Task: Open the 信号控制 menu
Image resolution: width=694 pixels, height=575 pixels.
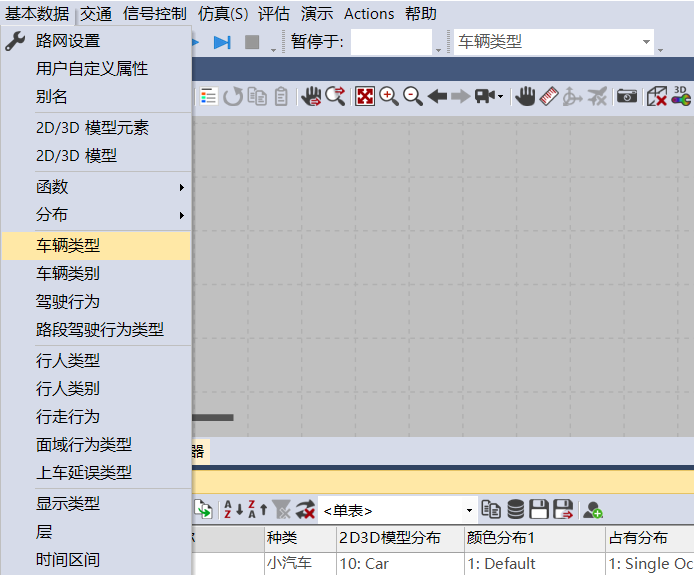Action: pyautogui.click(x=154, y=14)
